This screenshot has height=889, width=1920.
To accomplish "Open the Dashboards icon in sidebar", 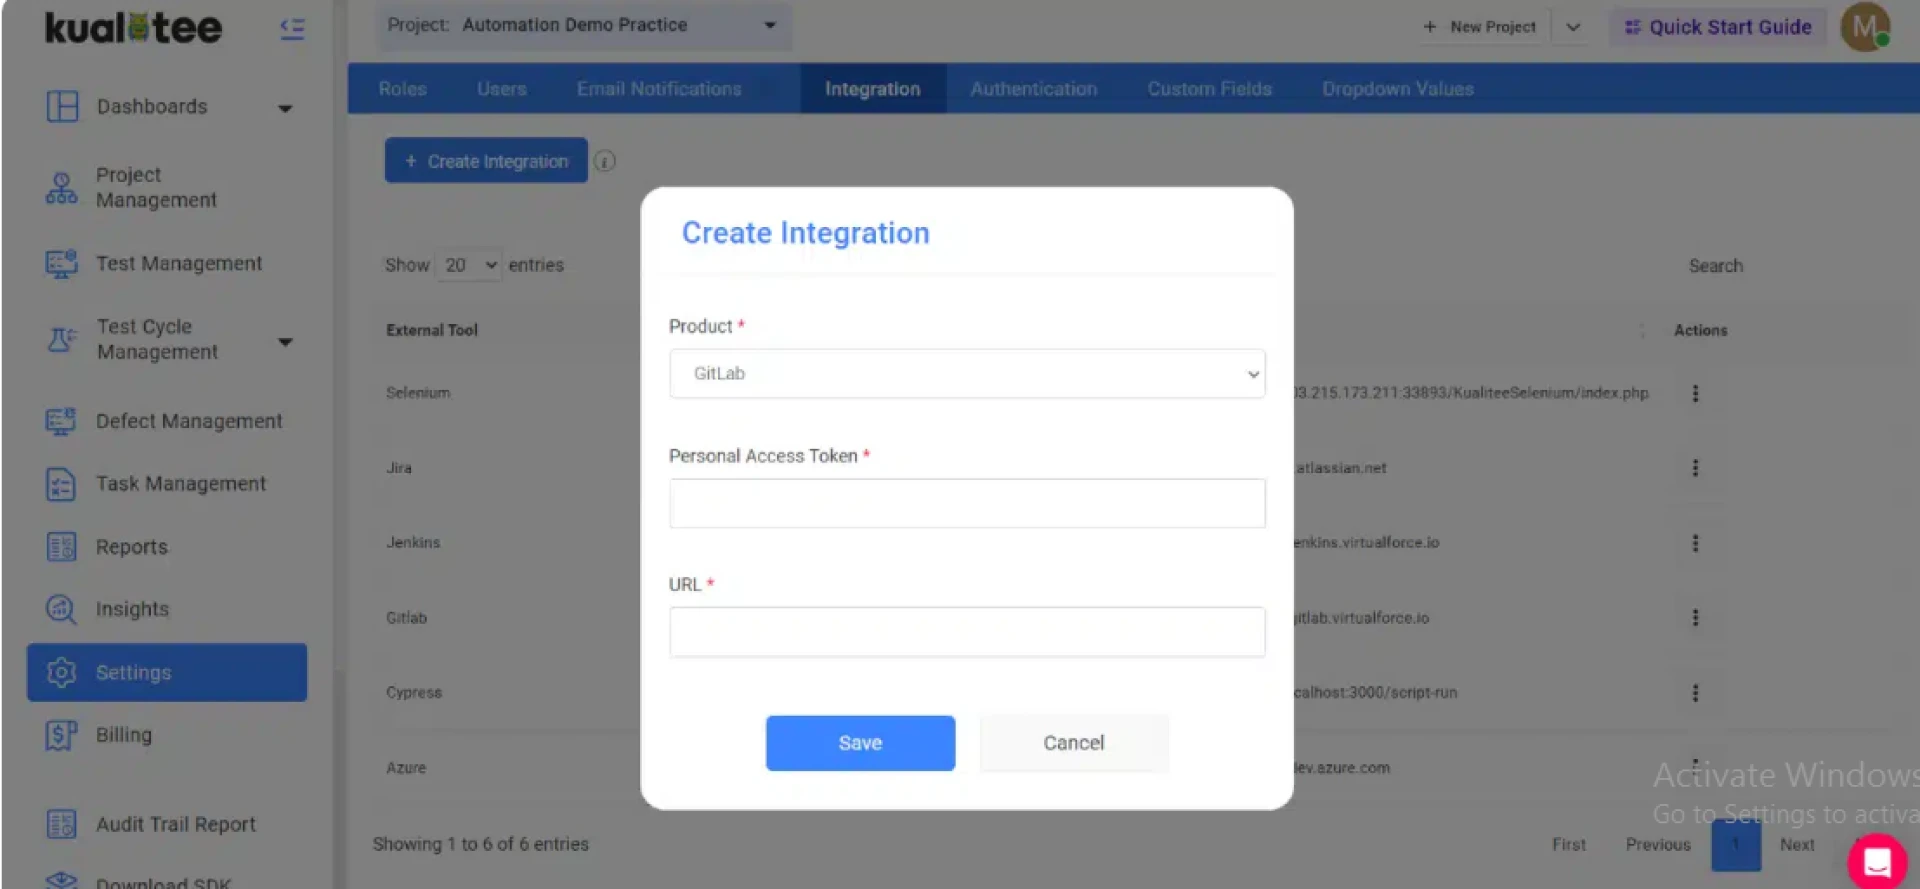I will pos(62,106).
